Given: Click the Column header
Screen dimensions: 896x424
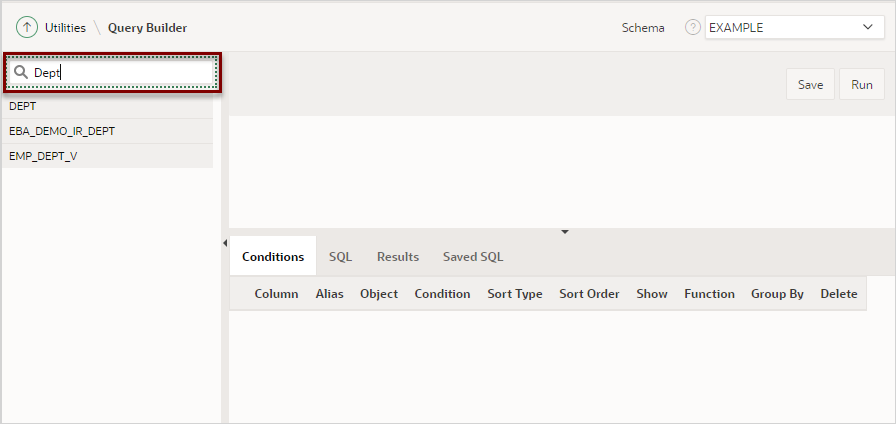Looking at the screenshot, I should 276,294.
